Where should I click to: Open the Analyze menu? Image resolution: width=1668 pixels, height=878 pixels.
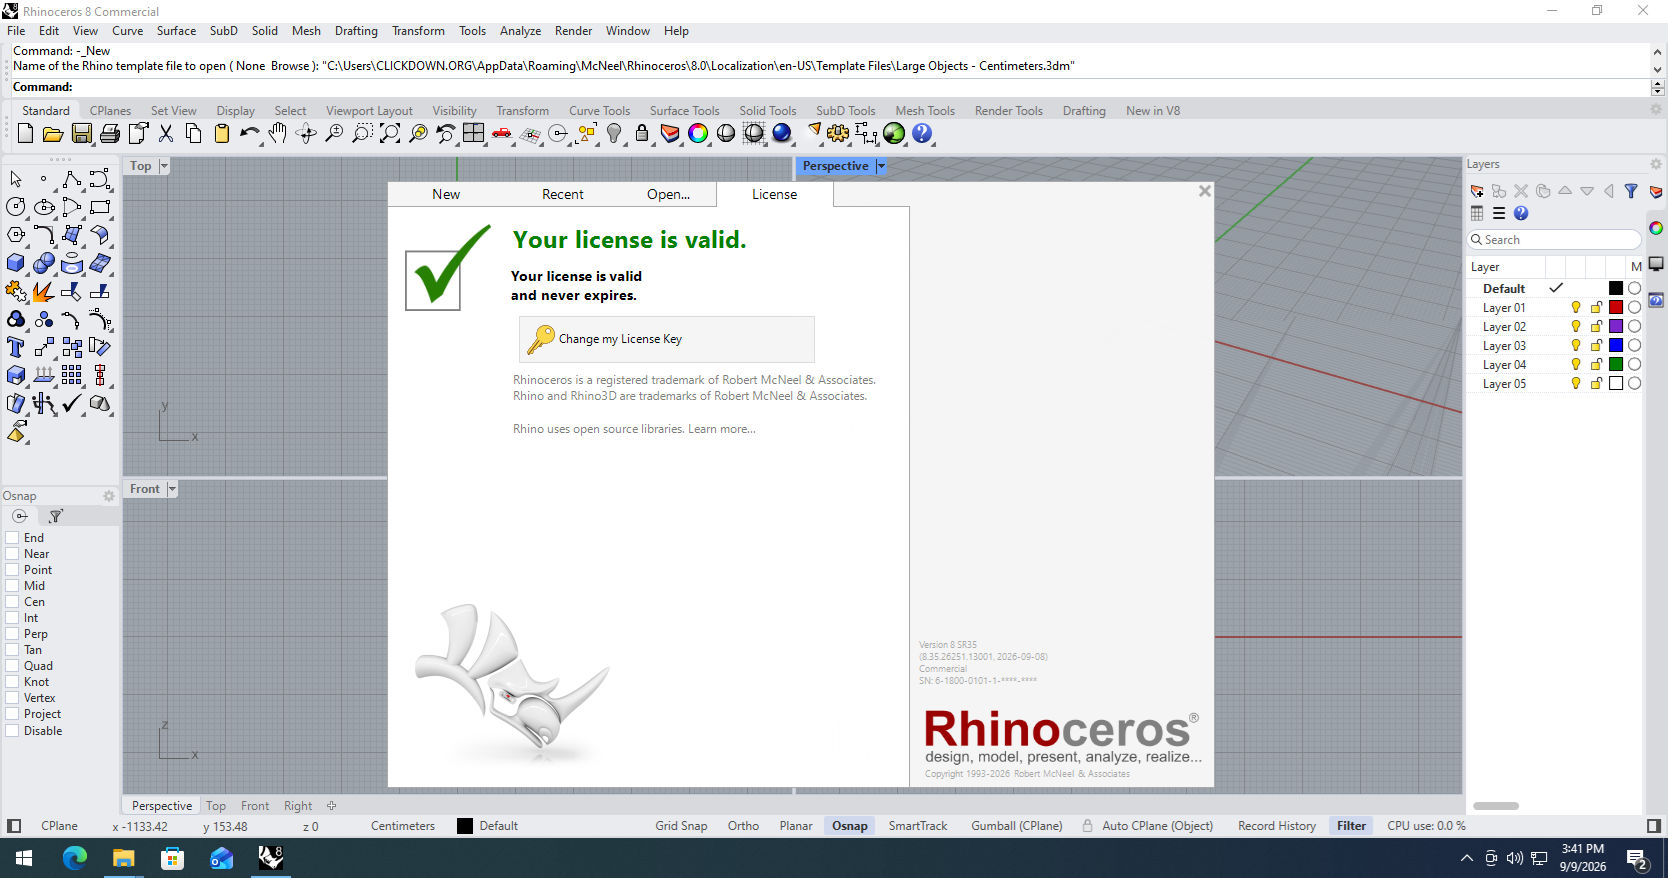520,31
